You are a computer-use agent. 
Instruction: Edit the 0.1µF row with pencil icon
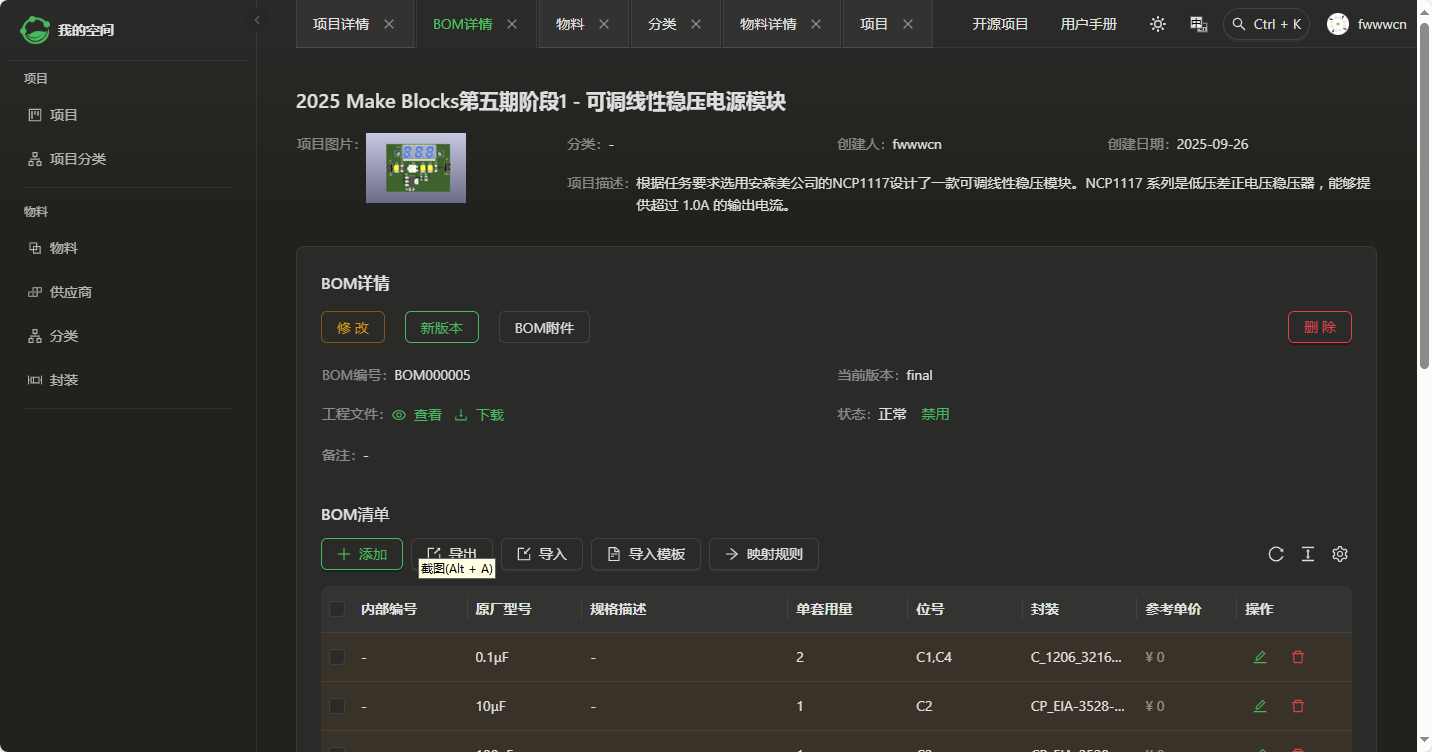(x=1260, y=657)
